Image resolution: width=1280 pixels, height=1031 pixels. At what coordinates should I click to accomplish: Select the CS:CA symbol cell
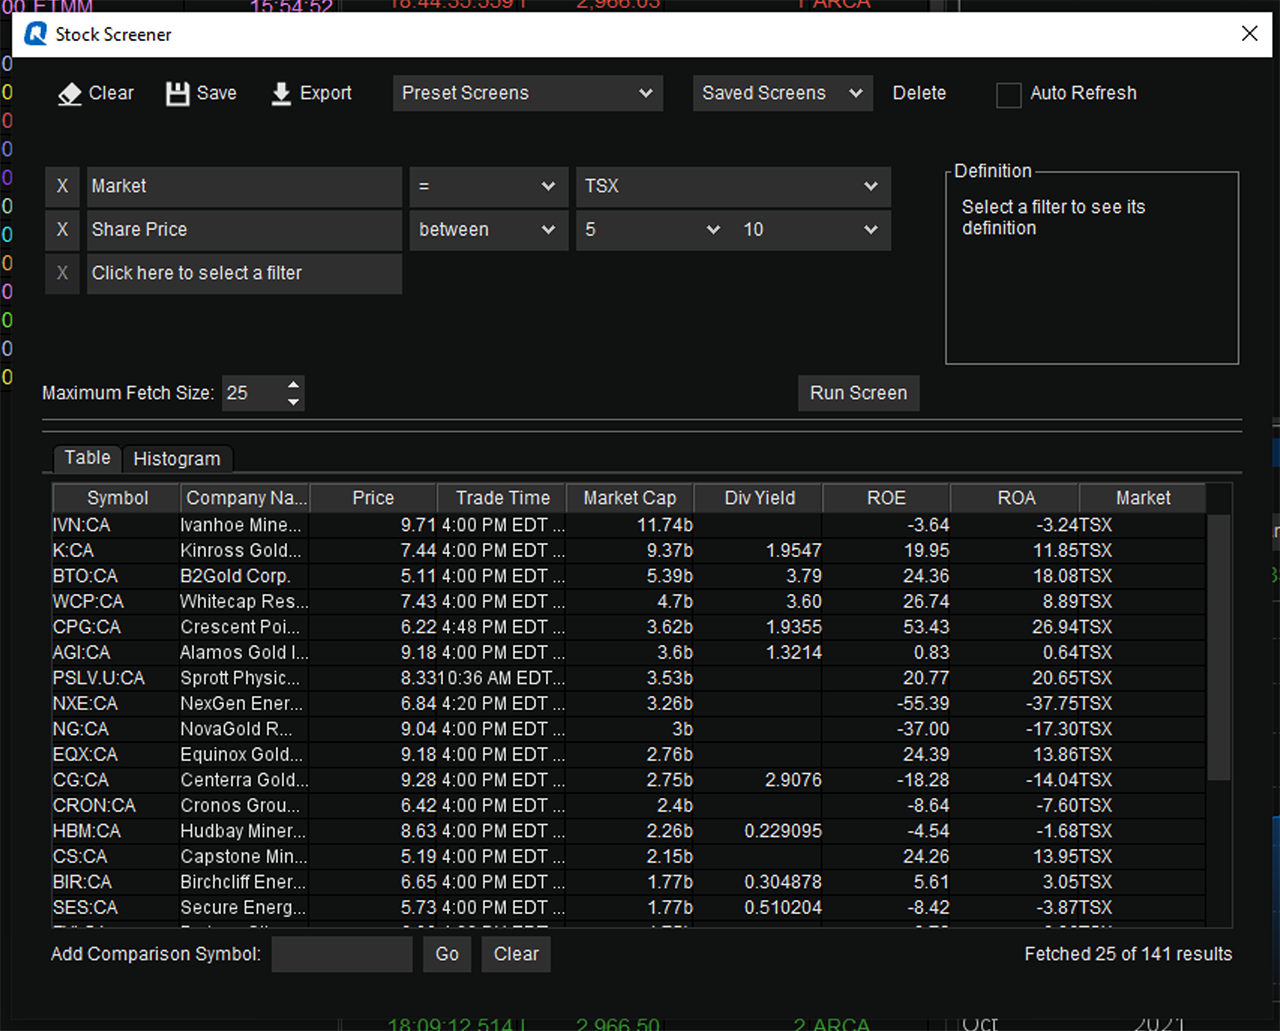[x=116, y=857]
